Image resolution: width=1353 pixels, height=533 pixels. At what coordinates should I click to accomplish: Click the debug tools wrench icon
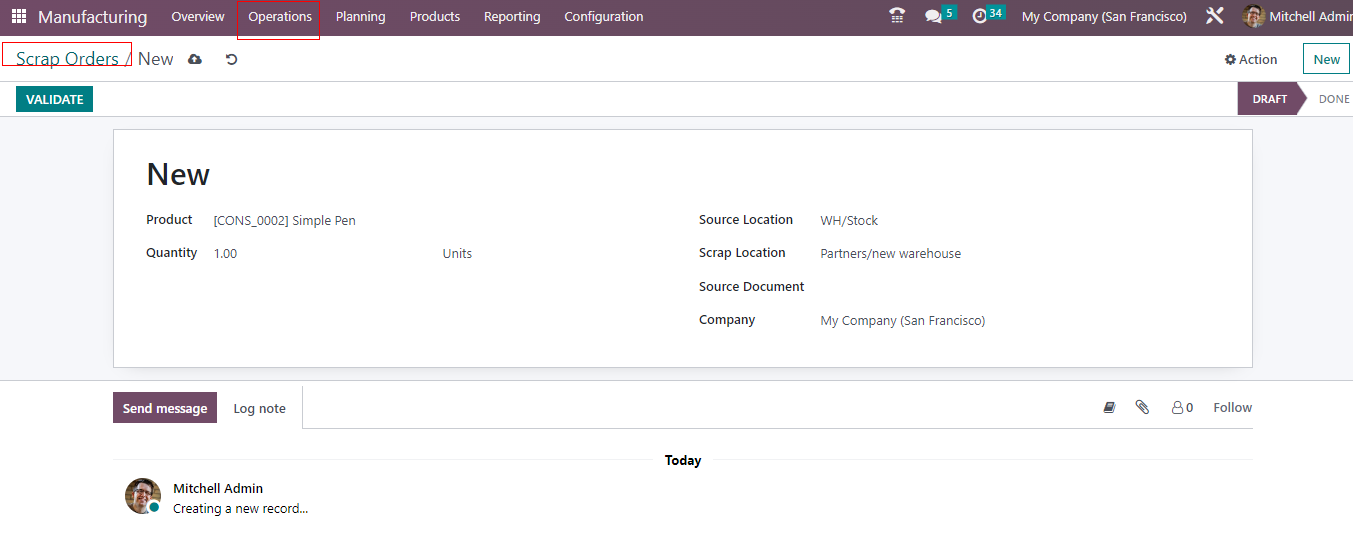point(1215,16)
